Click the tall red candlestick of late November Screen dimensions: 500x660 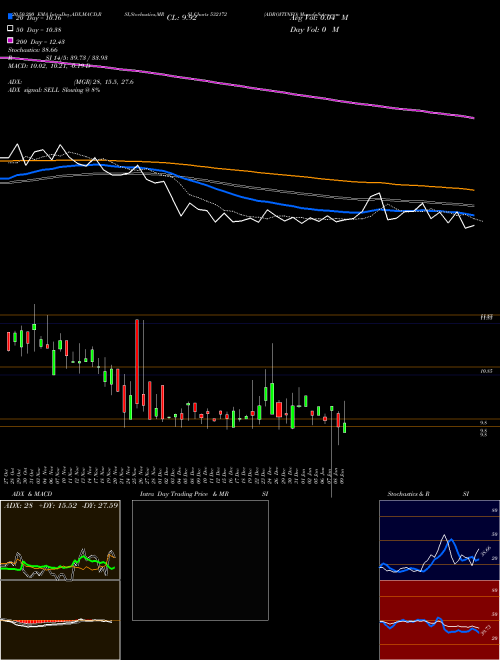click(137, 361)
